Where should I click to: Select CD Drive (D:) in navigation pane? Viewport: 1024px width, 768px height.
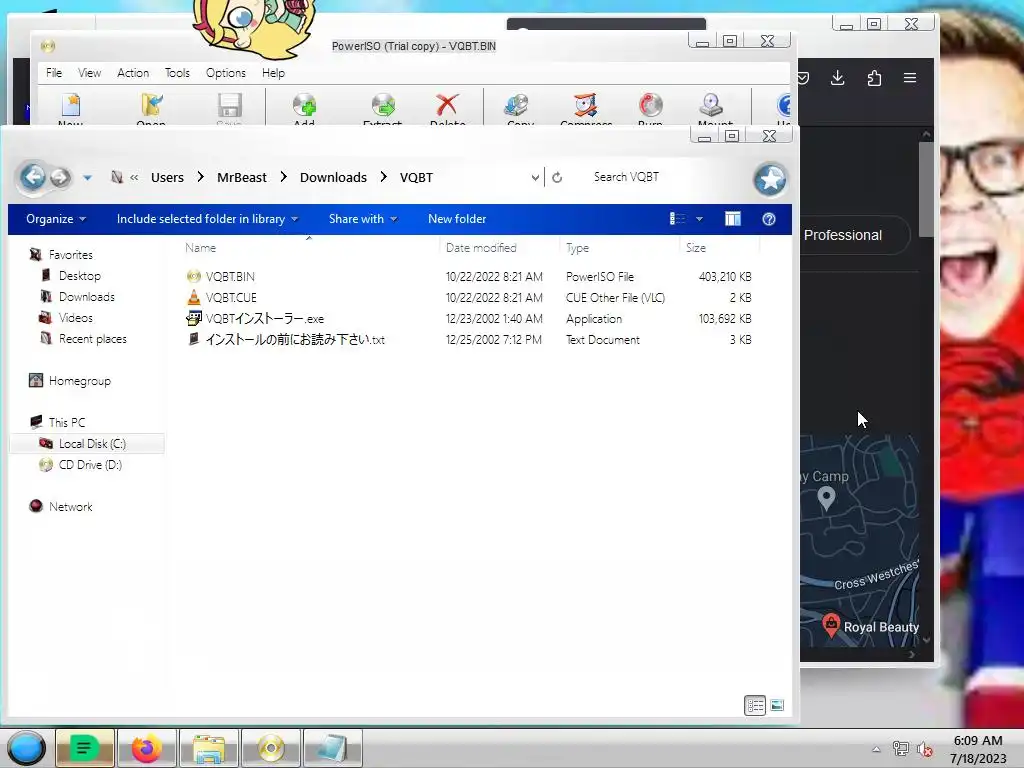click(90, 464)
